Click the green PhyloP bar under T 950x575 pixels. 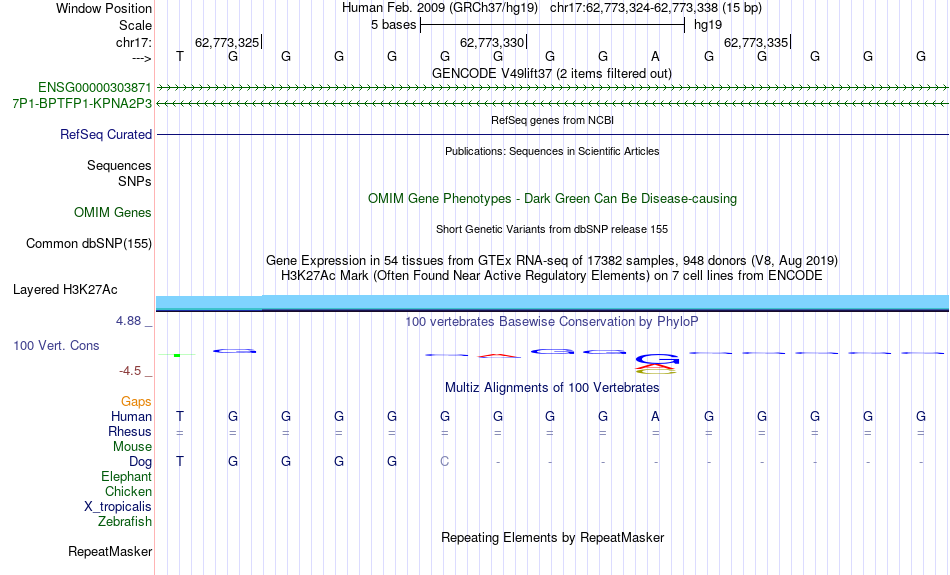[x=177, y=355]
